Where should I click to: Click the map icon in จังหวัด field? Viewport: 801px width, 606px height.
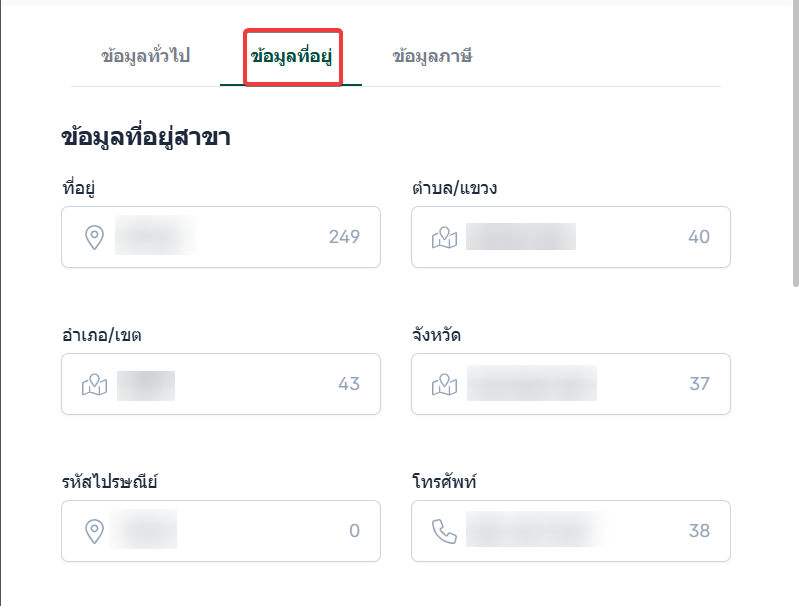point(444,384)
